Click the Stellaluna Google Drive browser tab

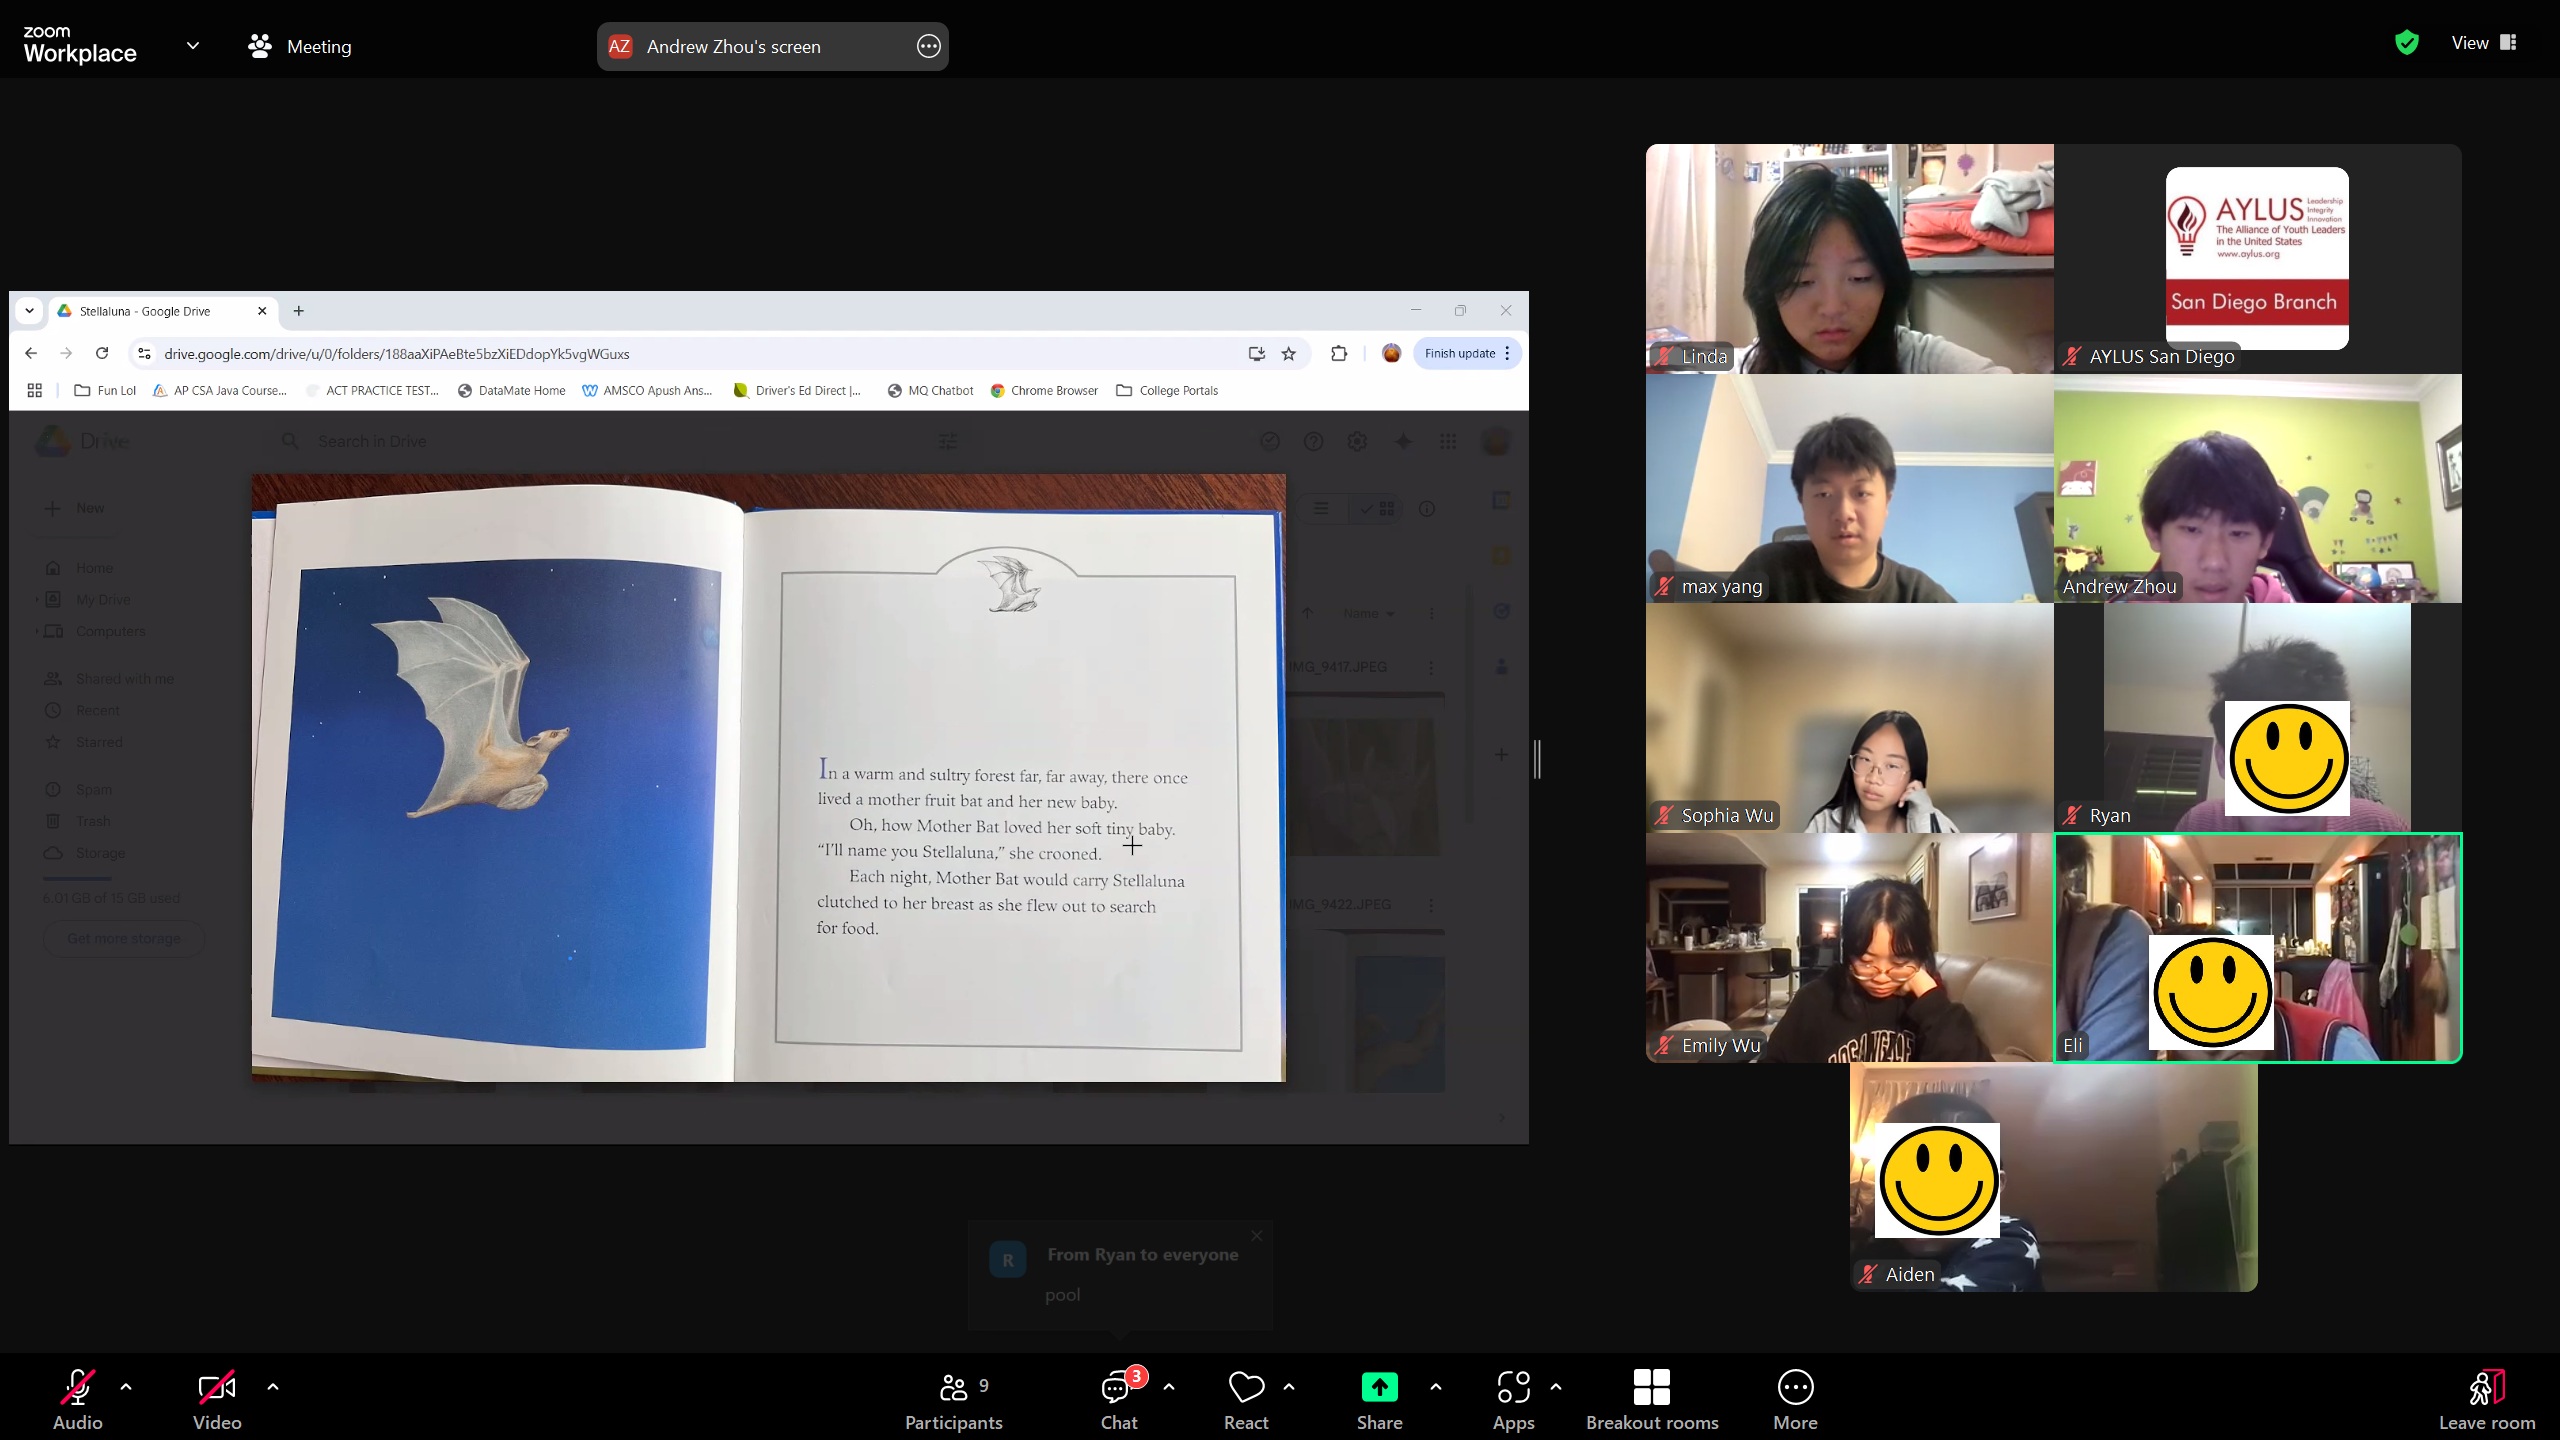162,311
